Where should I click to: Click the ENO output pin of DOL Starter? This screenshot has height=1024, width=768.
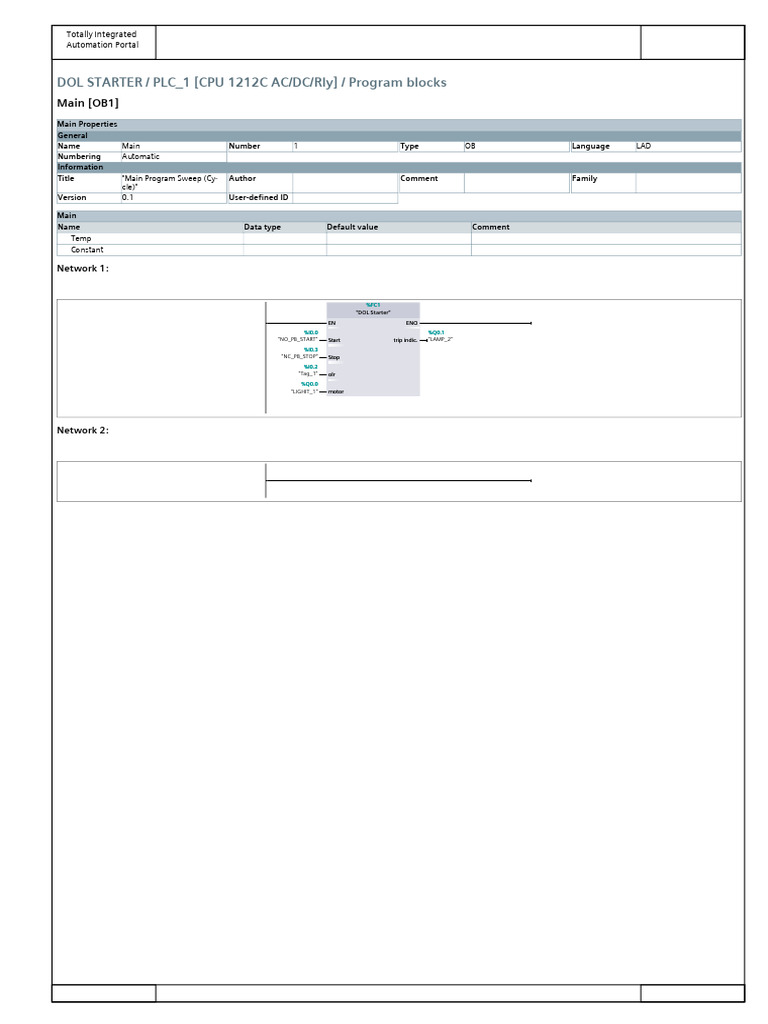411,323
